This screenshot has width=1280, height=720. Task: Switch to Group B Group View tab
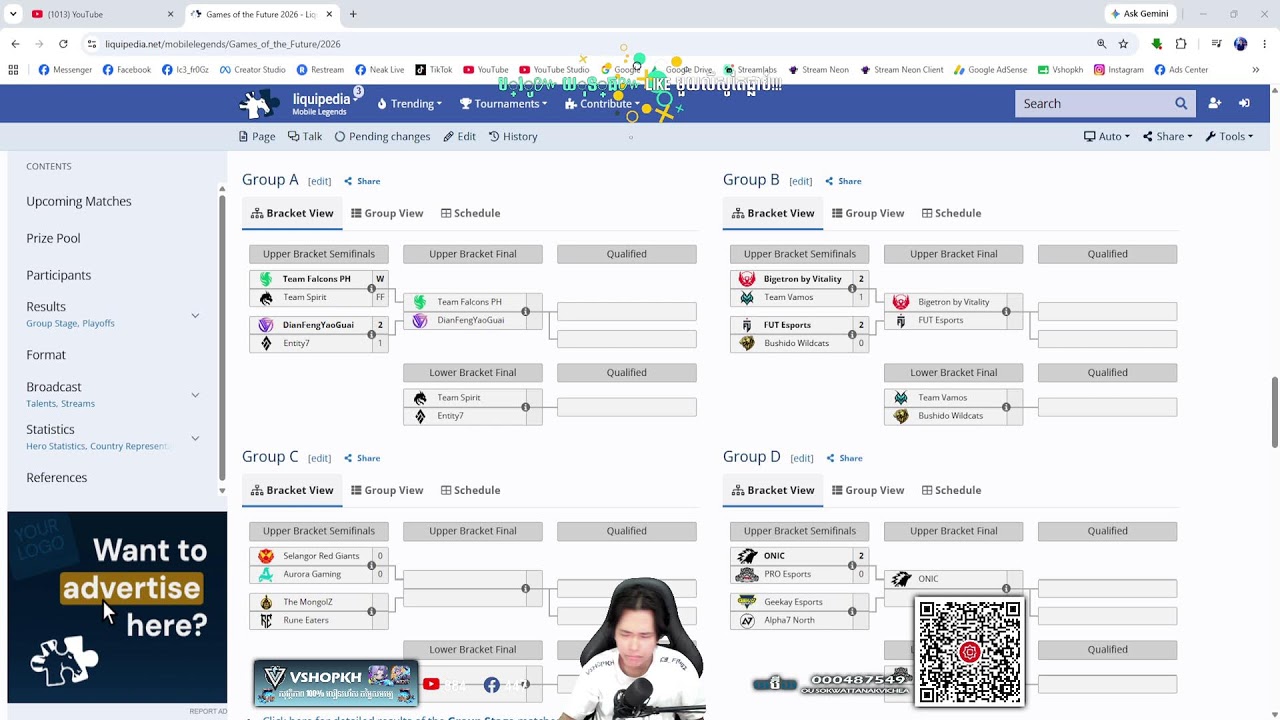(x=868, y=213)
